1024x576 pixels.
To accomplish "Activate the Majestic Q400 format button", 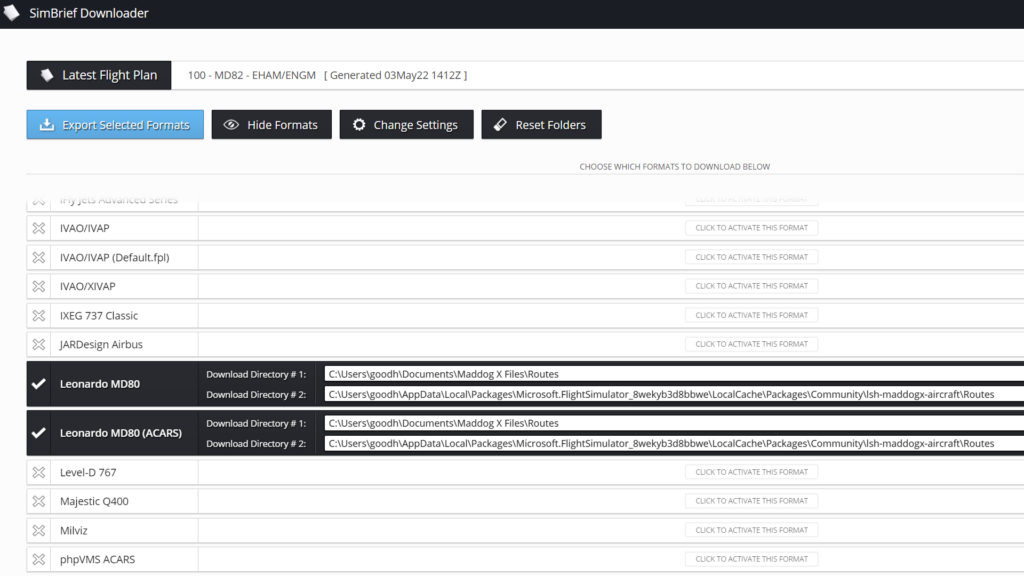I will tap(751, 501).
